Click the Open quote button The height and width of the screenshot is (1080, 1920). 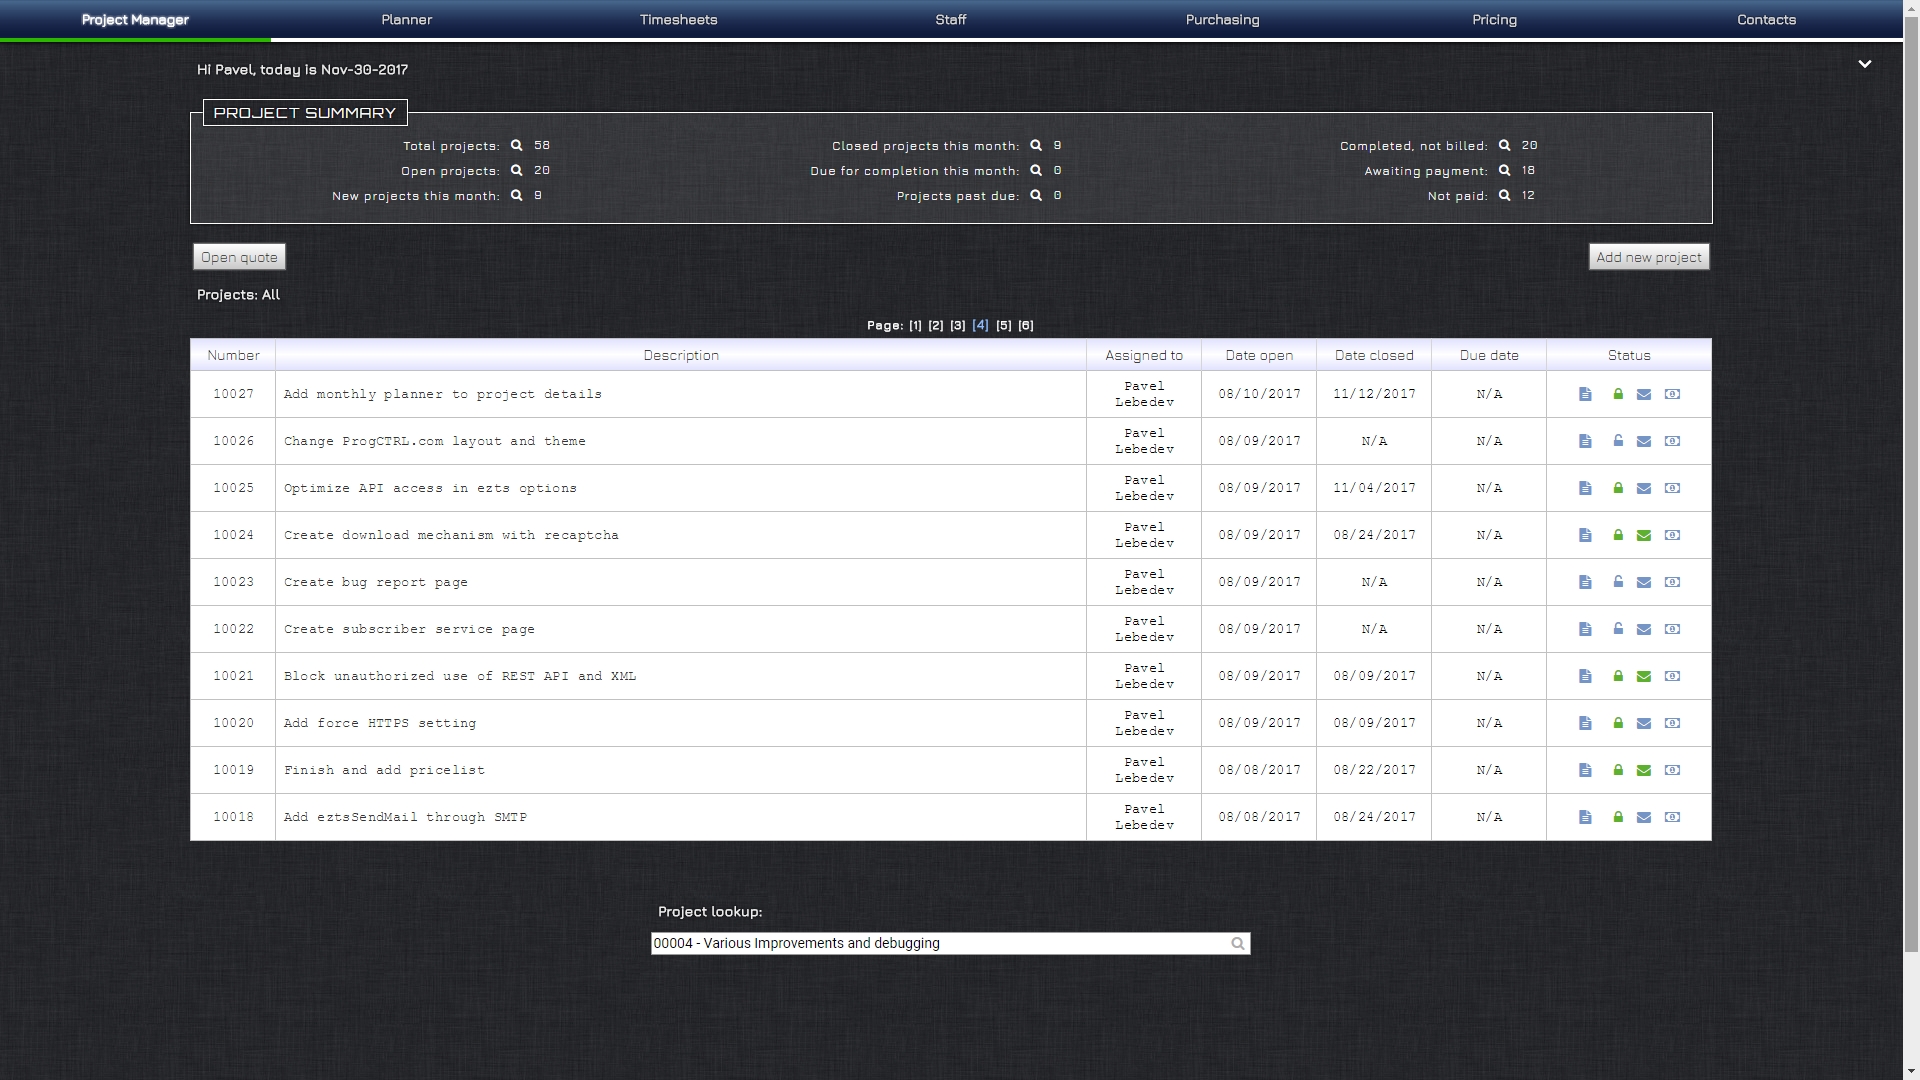239,257
